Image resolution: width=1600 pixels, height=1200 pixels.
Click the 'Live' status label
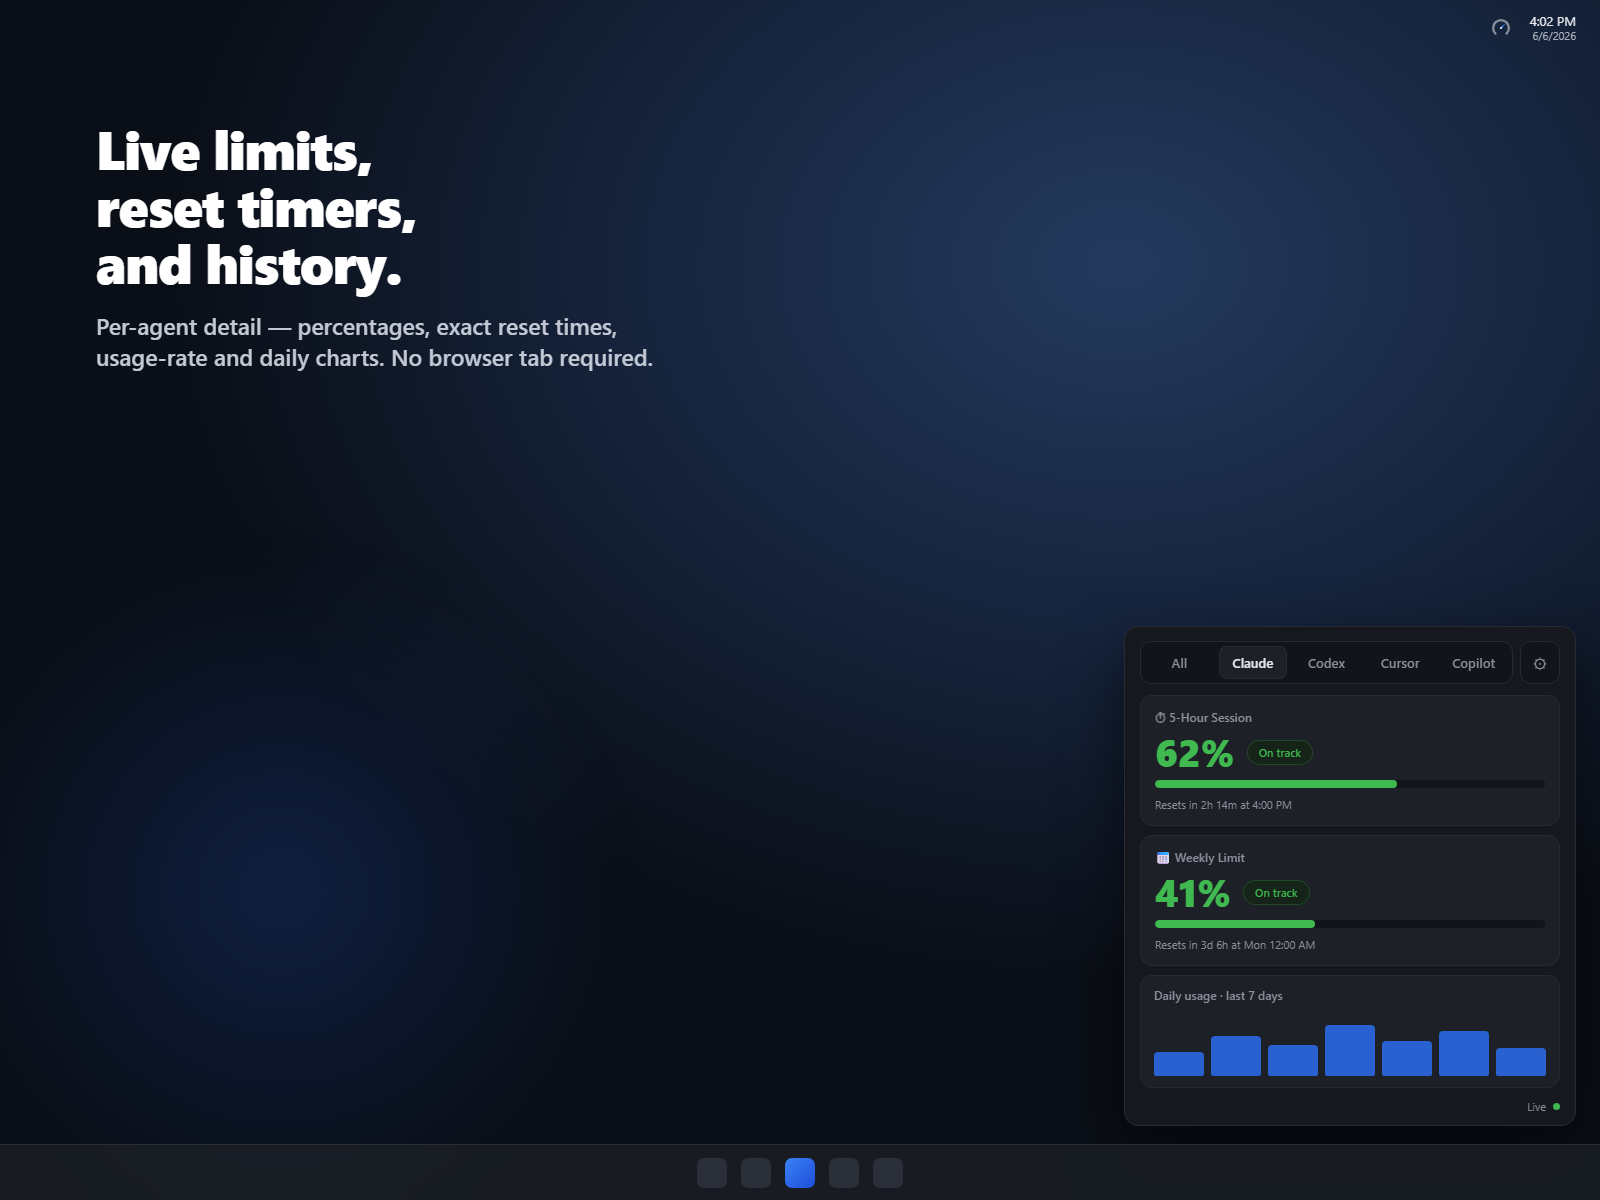coord(1536,1107)
